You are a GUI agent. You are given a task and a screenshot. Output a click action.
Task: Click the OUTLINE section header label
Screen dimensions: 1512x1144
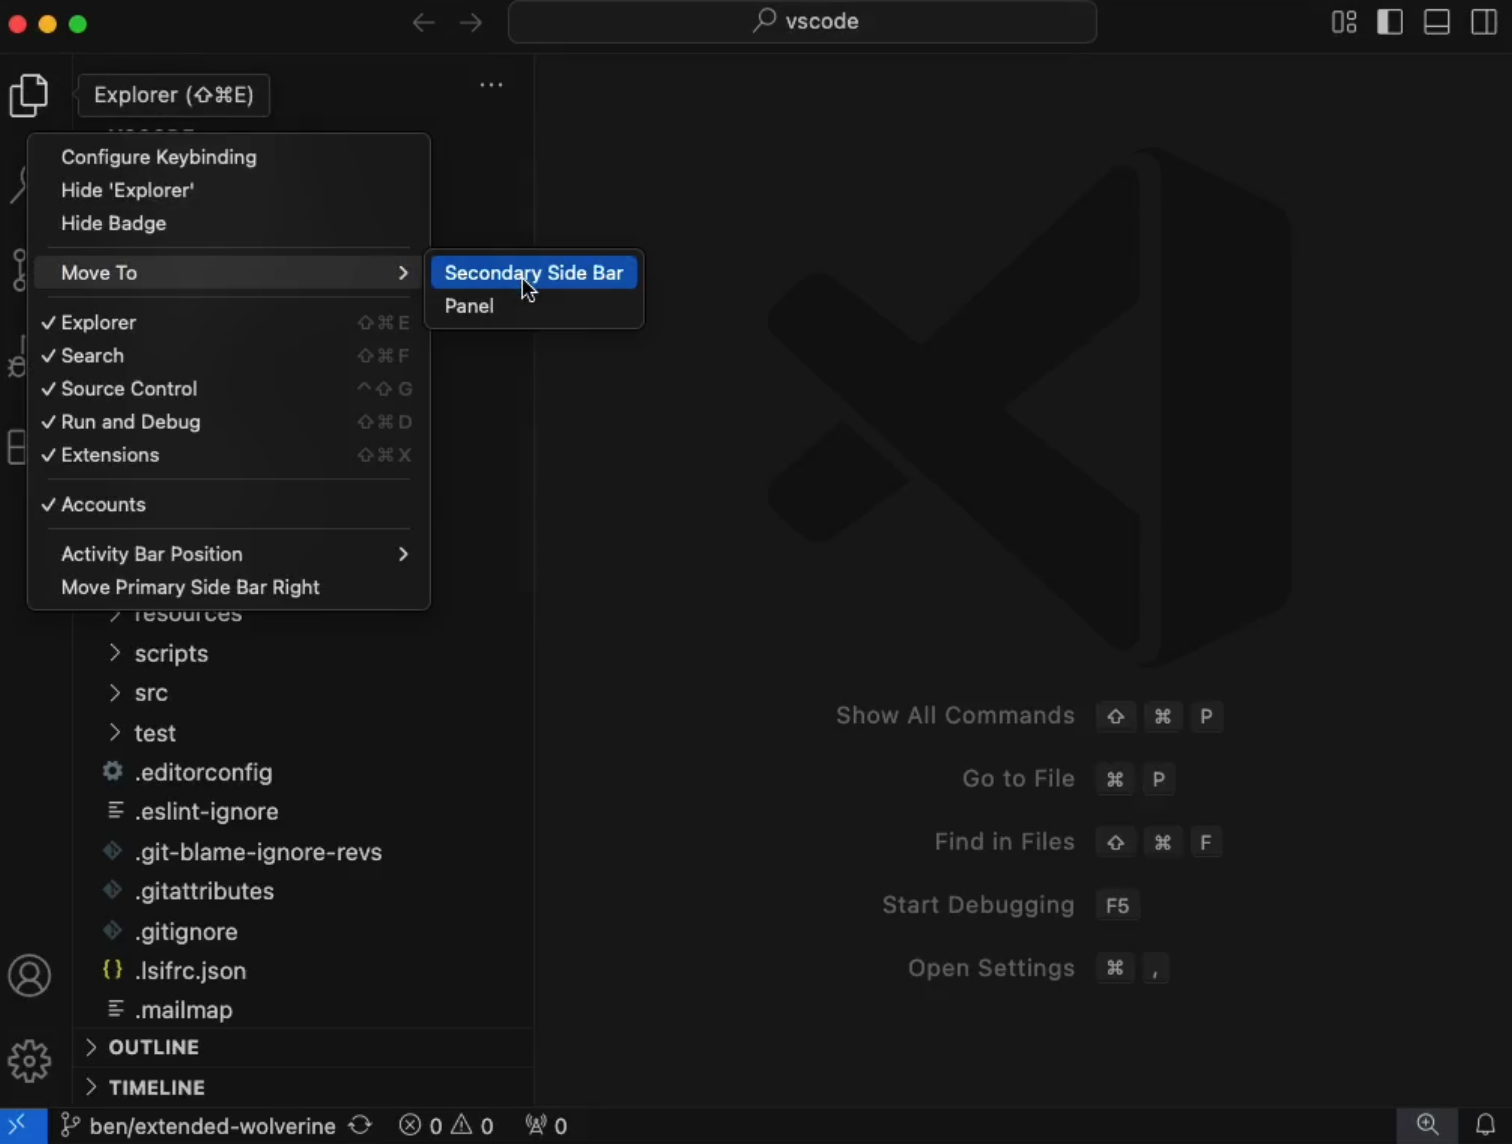(154, 1047)
